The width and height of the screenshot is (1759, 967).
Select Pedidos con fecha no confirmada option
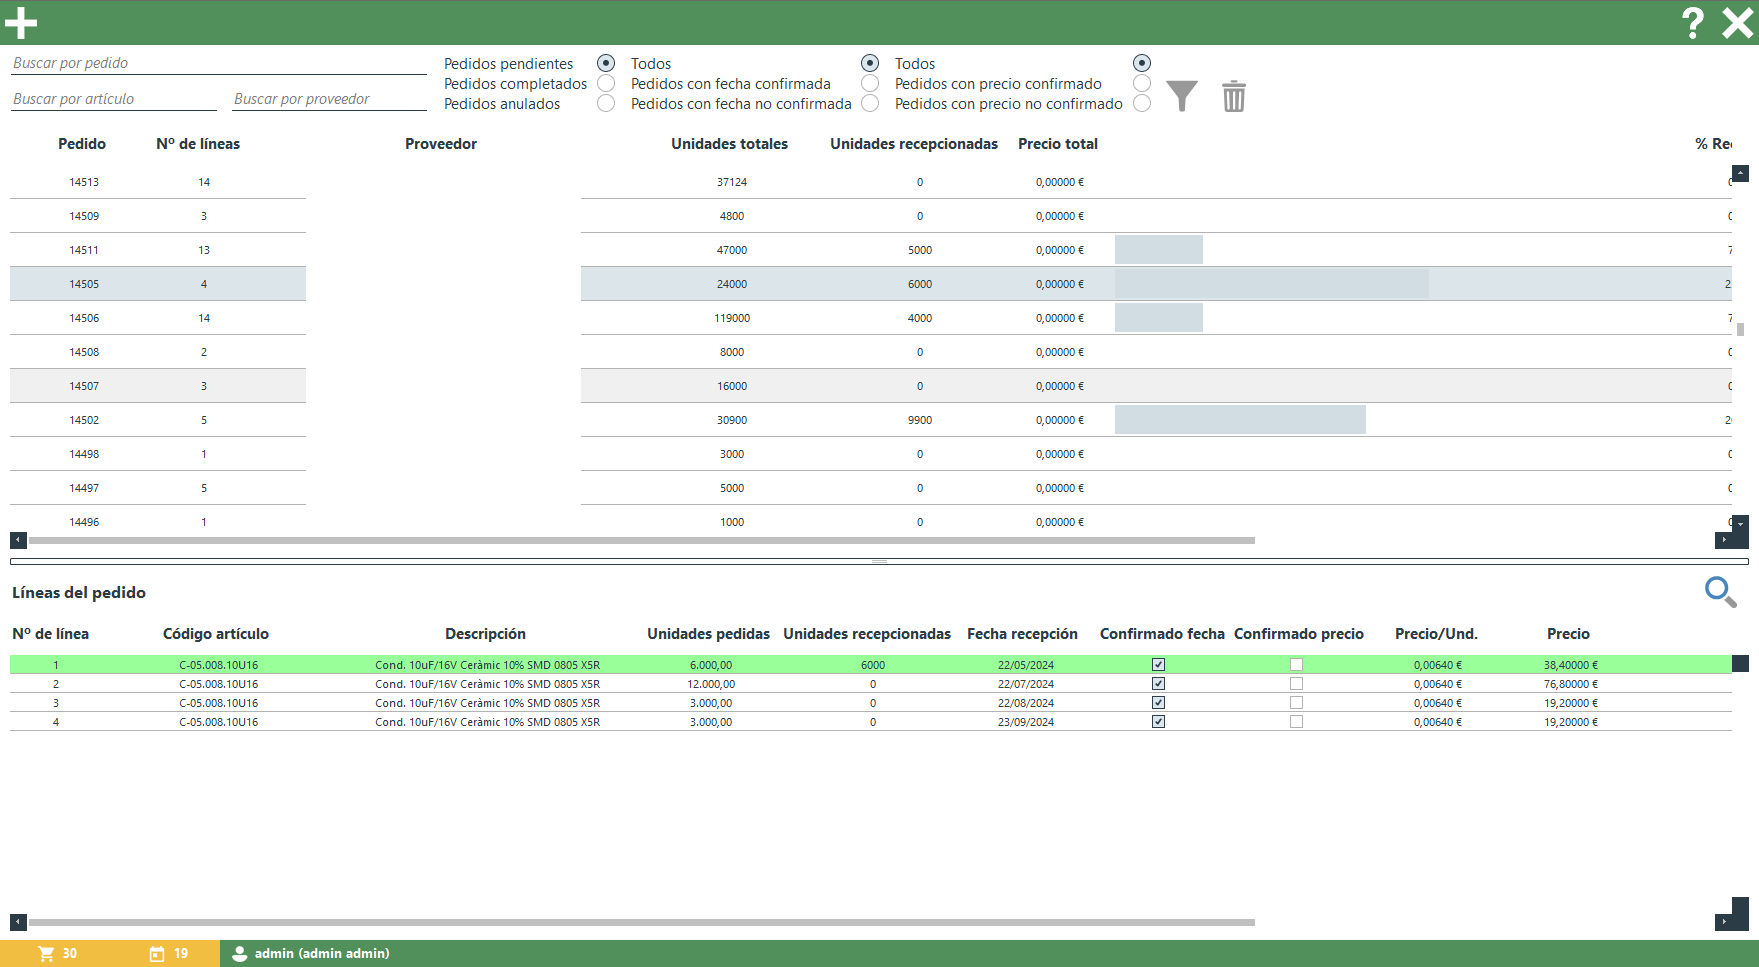870,103
